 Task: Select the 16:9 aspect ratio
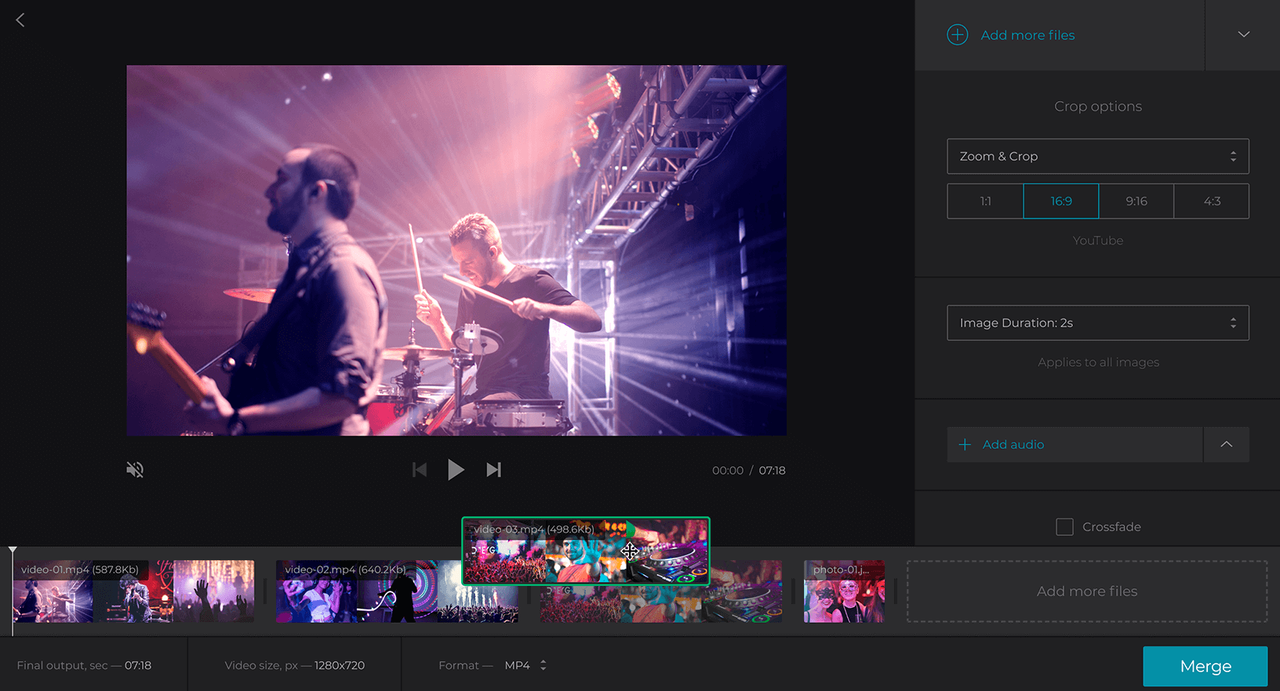click(1061, 201)
